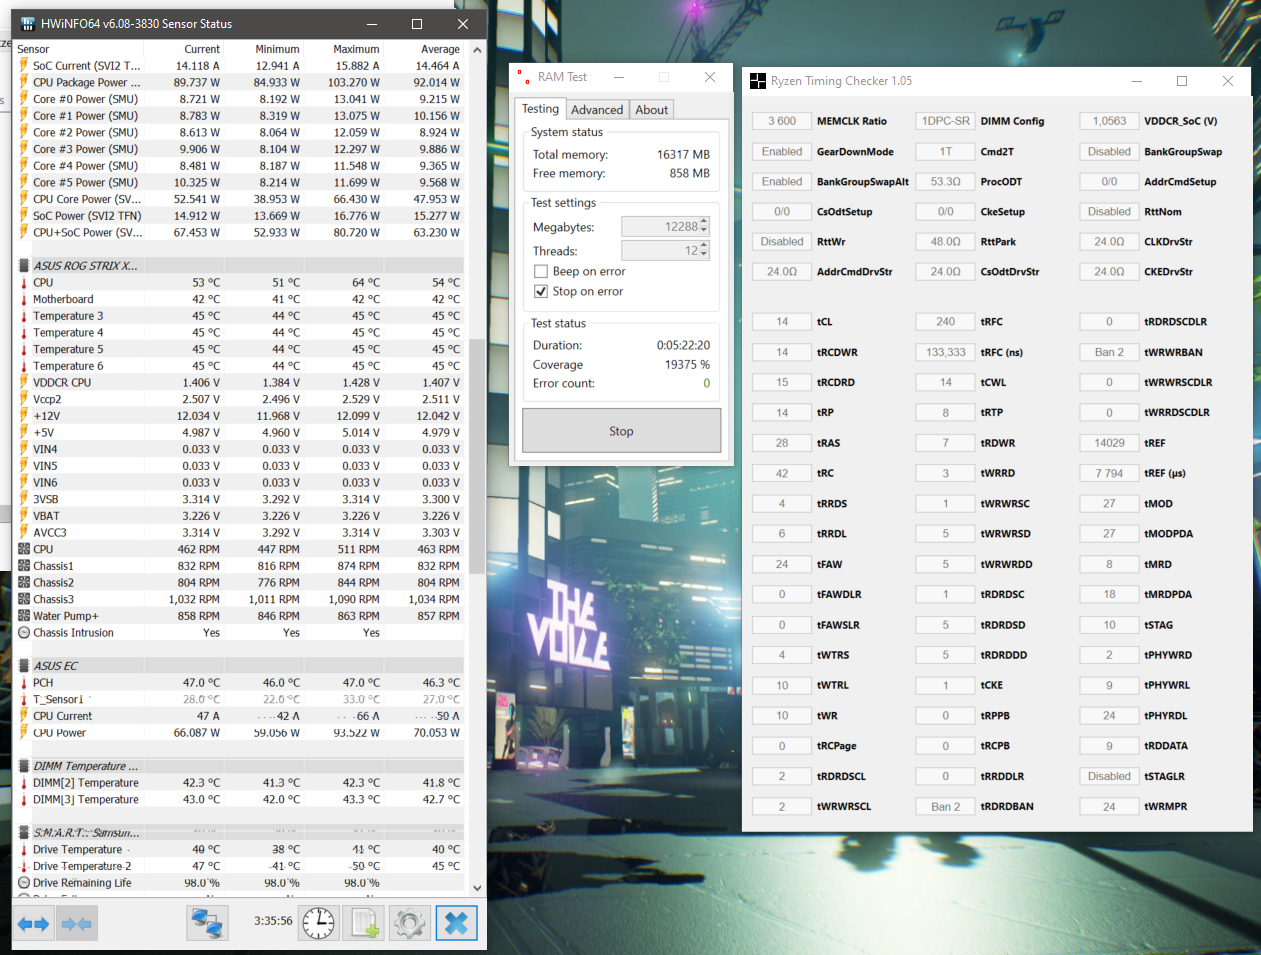This screenshot has height=955, width=1261.
Task: Click the blue X close-sensors icon in HWiNFO toolbar
Action: (456, 923)
